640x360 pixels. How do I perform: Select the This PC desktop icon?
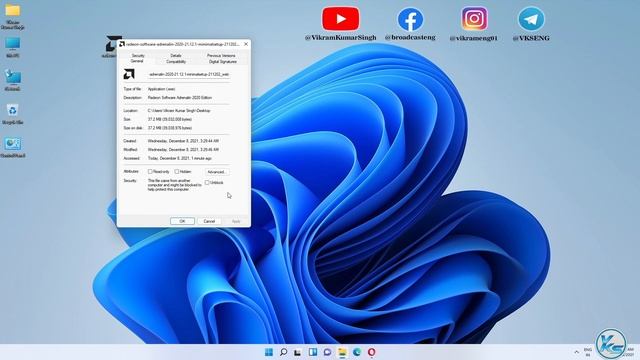point(13,47)
